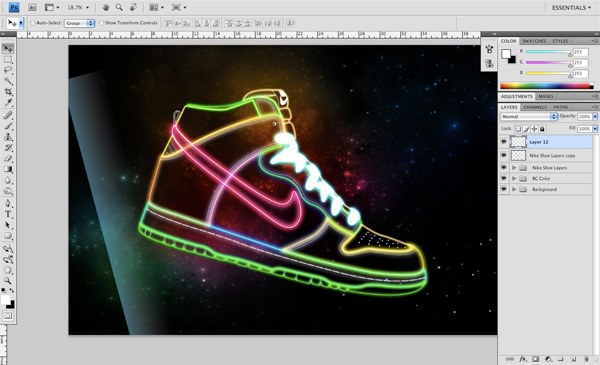
Task: Launch Adobe Bridge from top bar
Action: pos(33,7)
